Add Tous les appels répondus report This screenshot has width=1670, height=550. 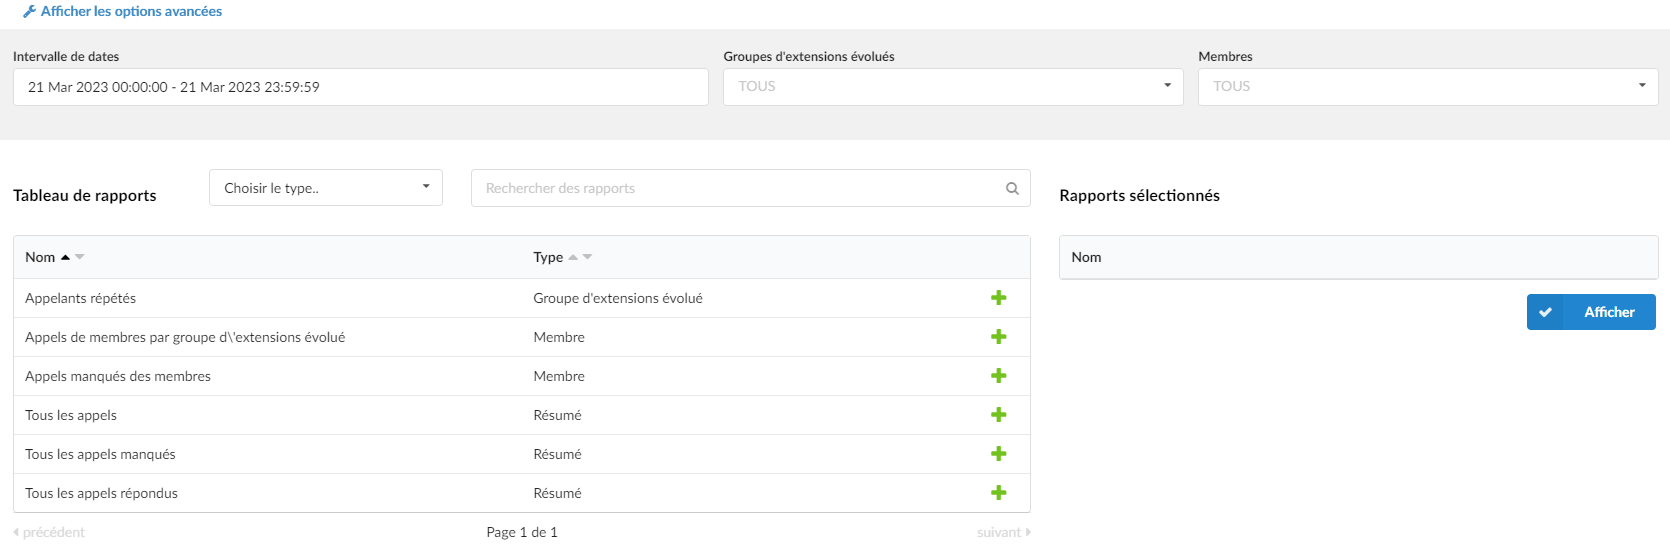tap(998, 493)
